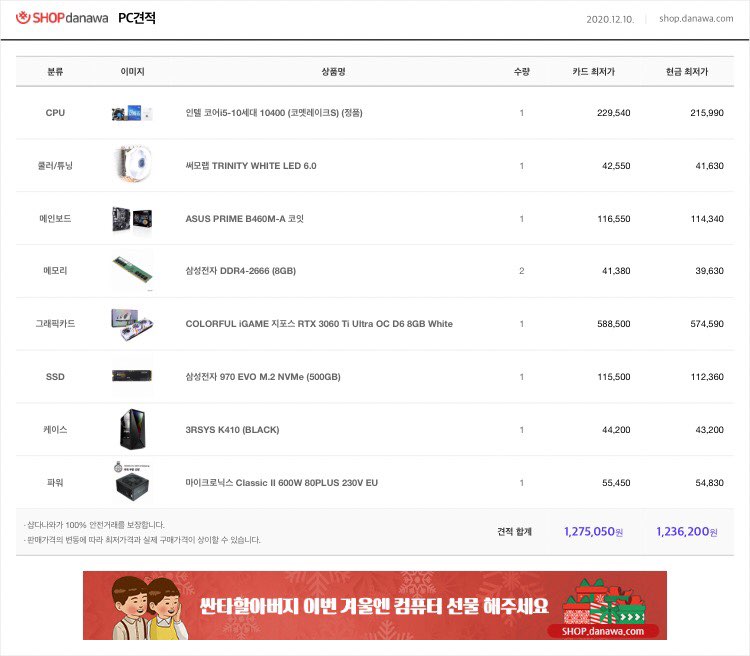Open the shop.danawa.com link in header
This screenshot has width=750, height=656.
[696, 19]
